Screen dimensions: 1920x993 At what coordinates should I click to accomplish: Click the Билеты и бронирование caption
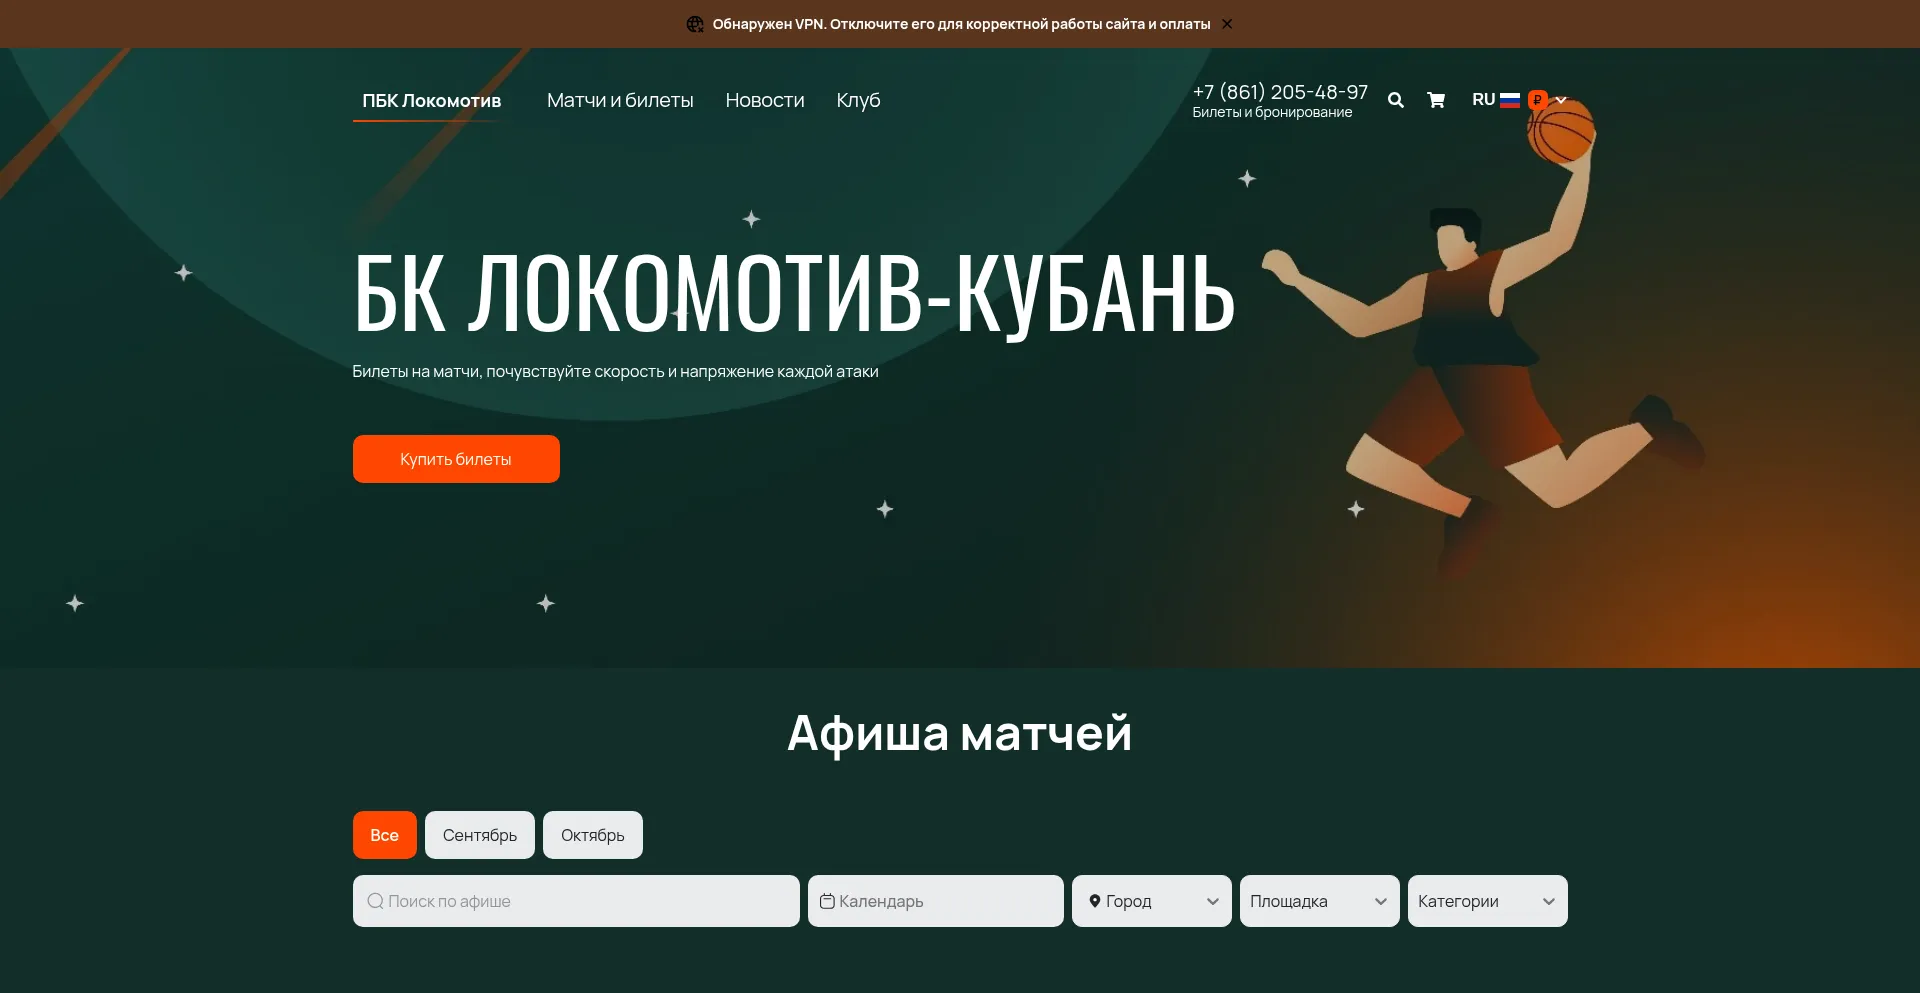(x=1272, y=113)
